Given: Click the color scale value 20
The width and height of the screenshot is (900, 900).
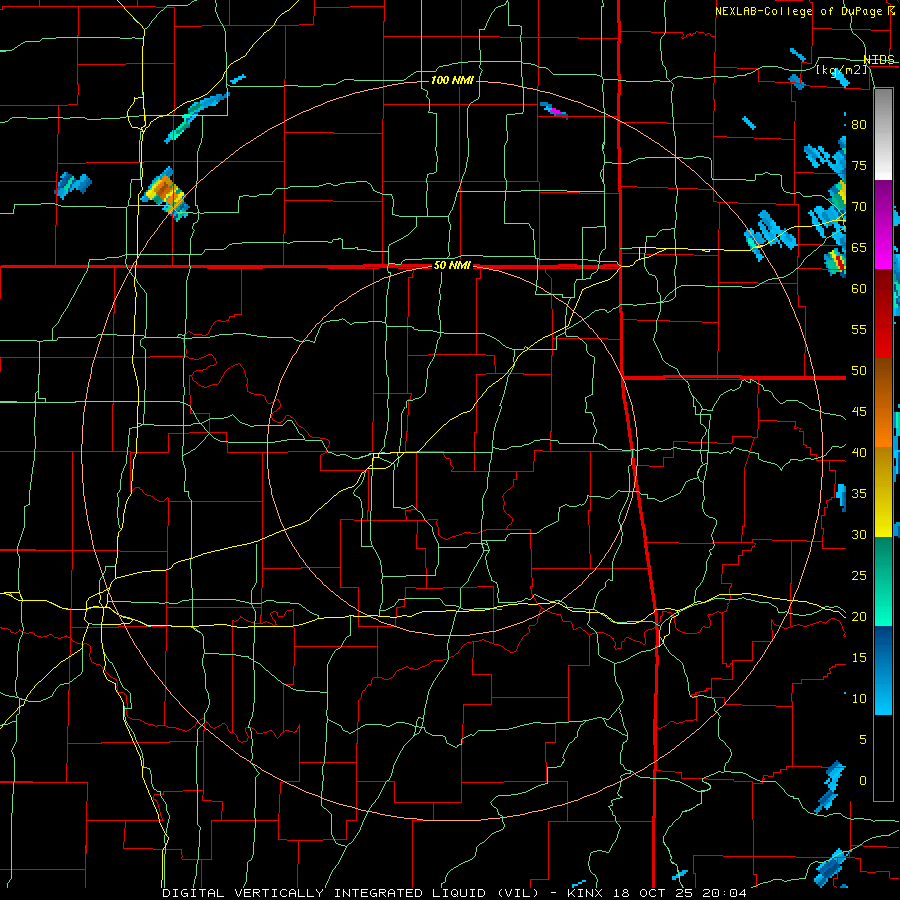Looking at the screenshot, I should [859, 616].
